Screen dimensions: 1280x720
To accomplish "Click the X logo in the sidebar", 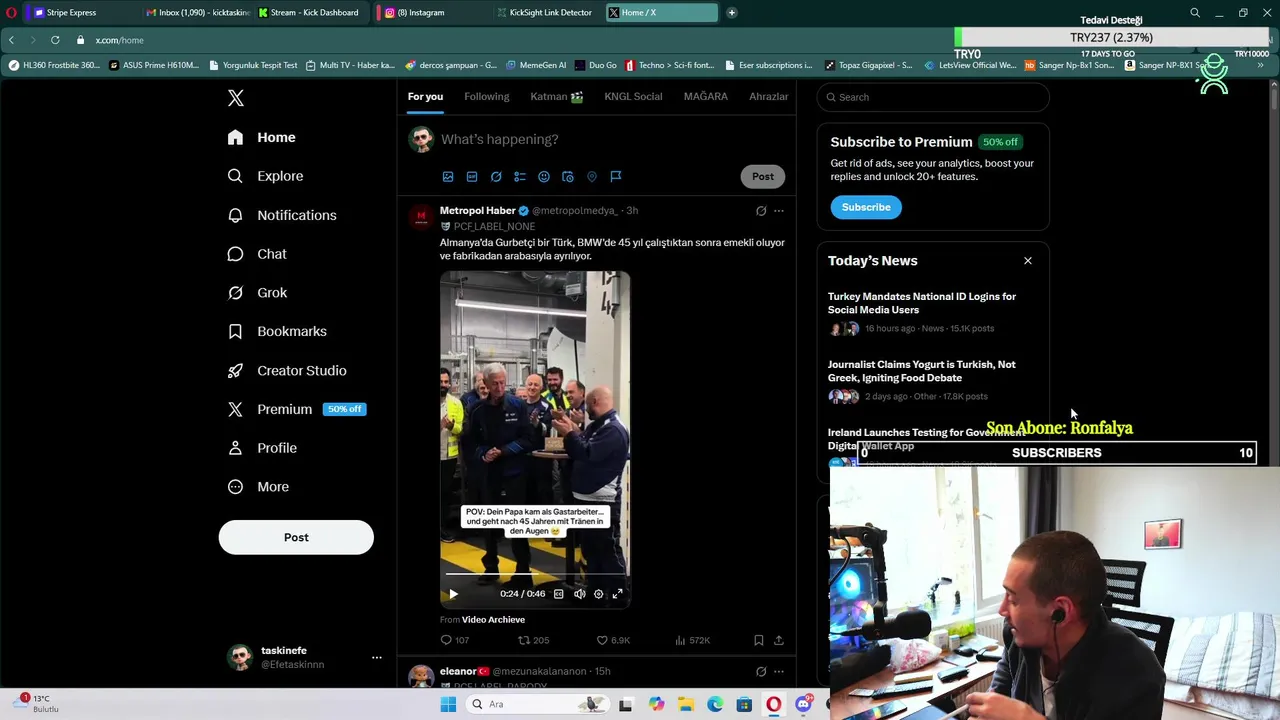I will point(235,98).
